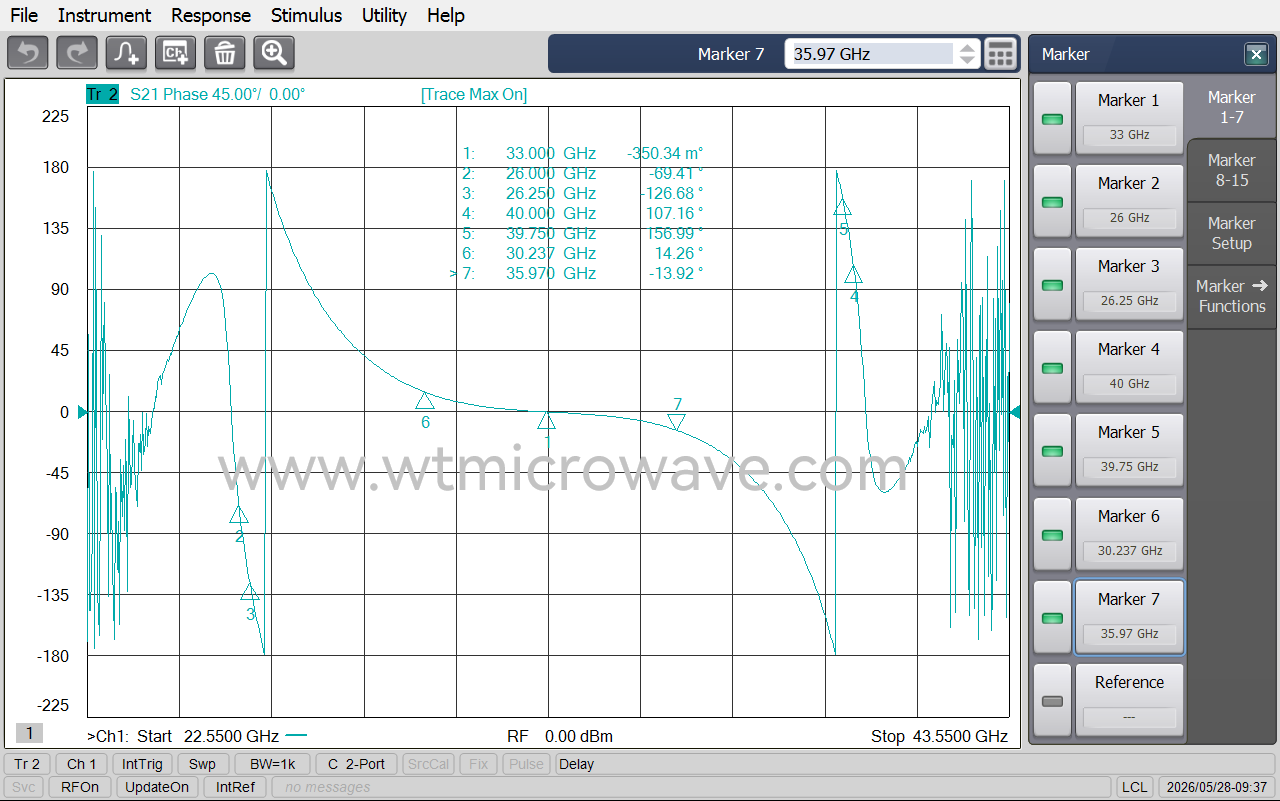Select Marker 5 at 39.75 GHz
Viewport: 1280px width, 801px height.
[x=1129, y=451]
